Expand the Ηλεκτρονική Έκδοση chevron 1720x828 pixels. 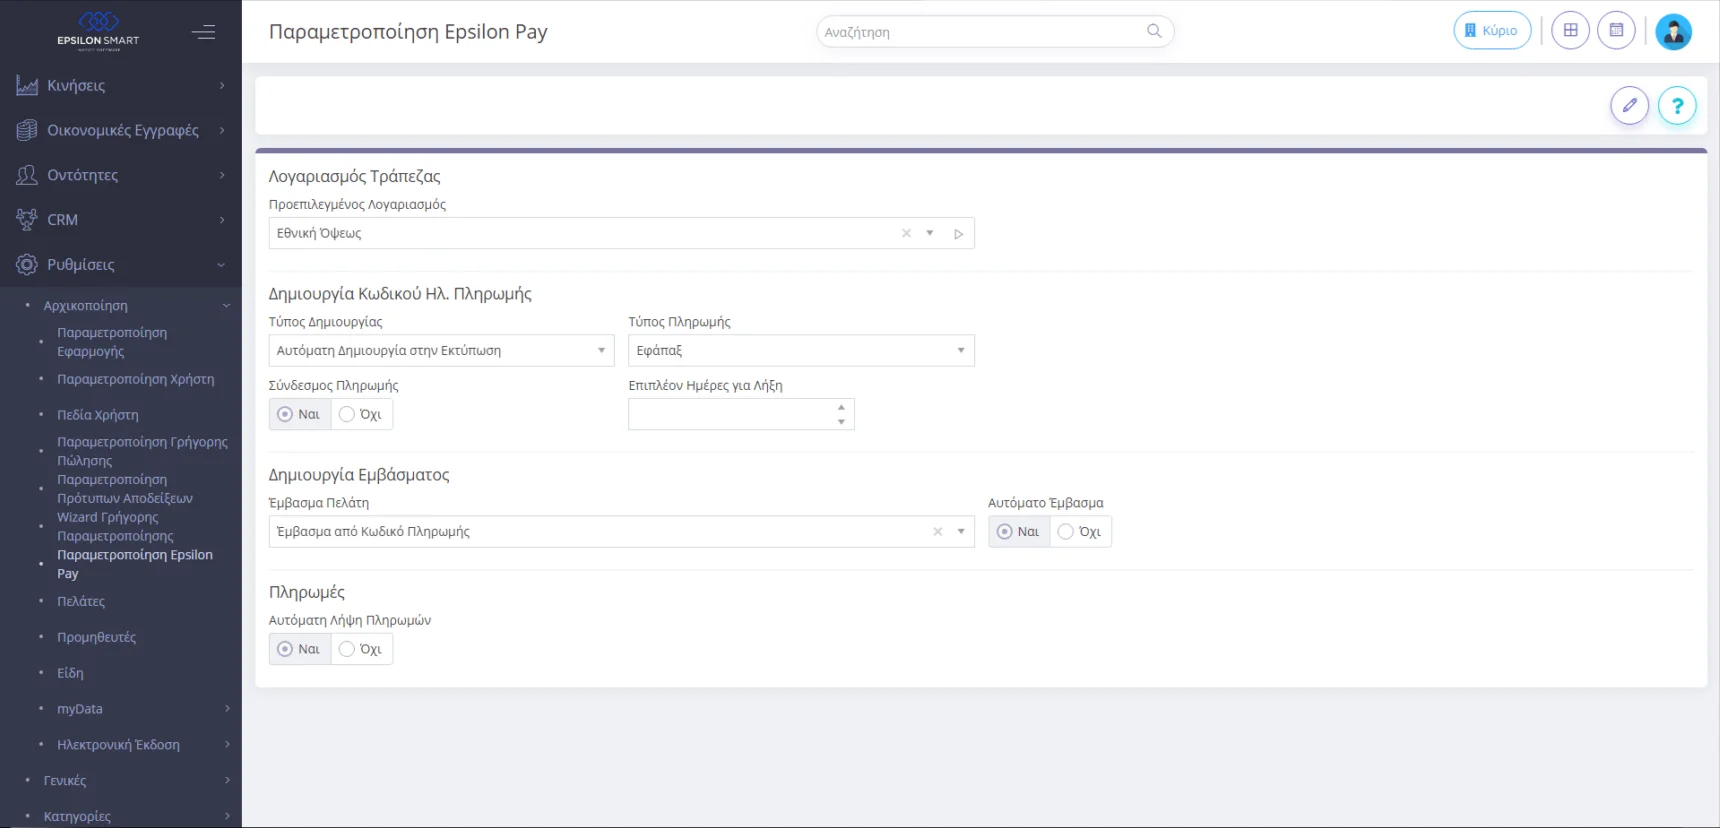(227, 745)
